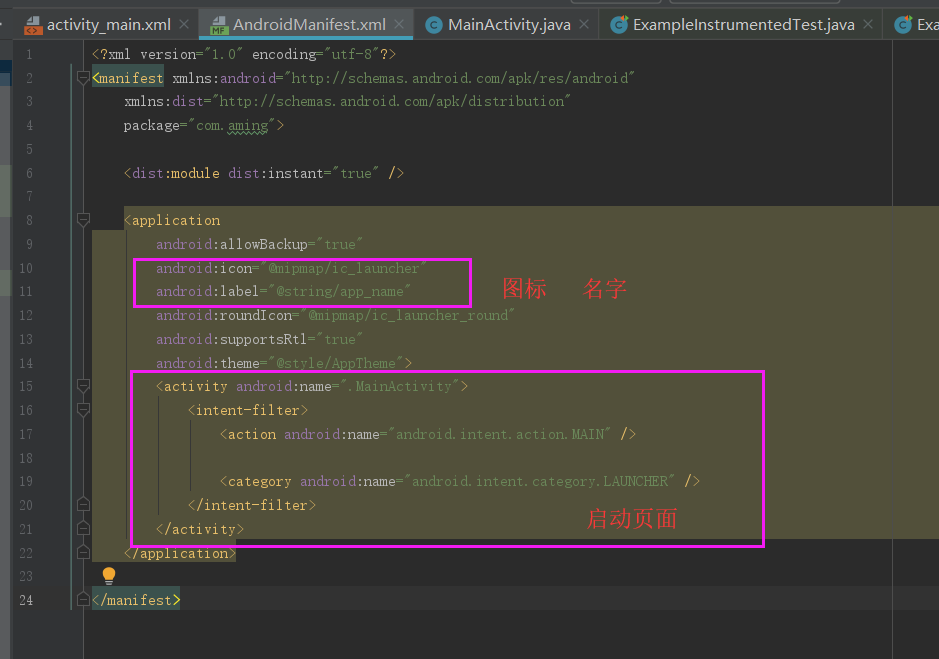Click the package value "com.aming"
The image size is (939, 659).
point(232,126)
